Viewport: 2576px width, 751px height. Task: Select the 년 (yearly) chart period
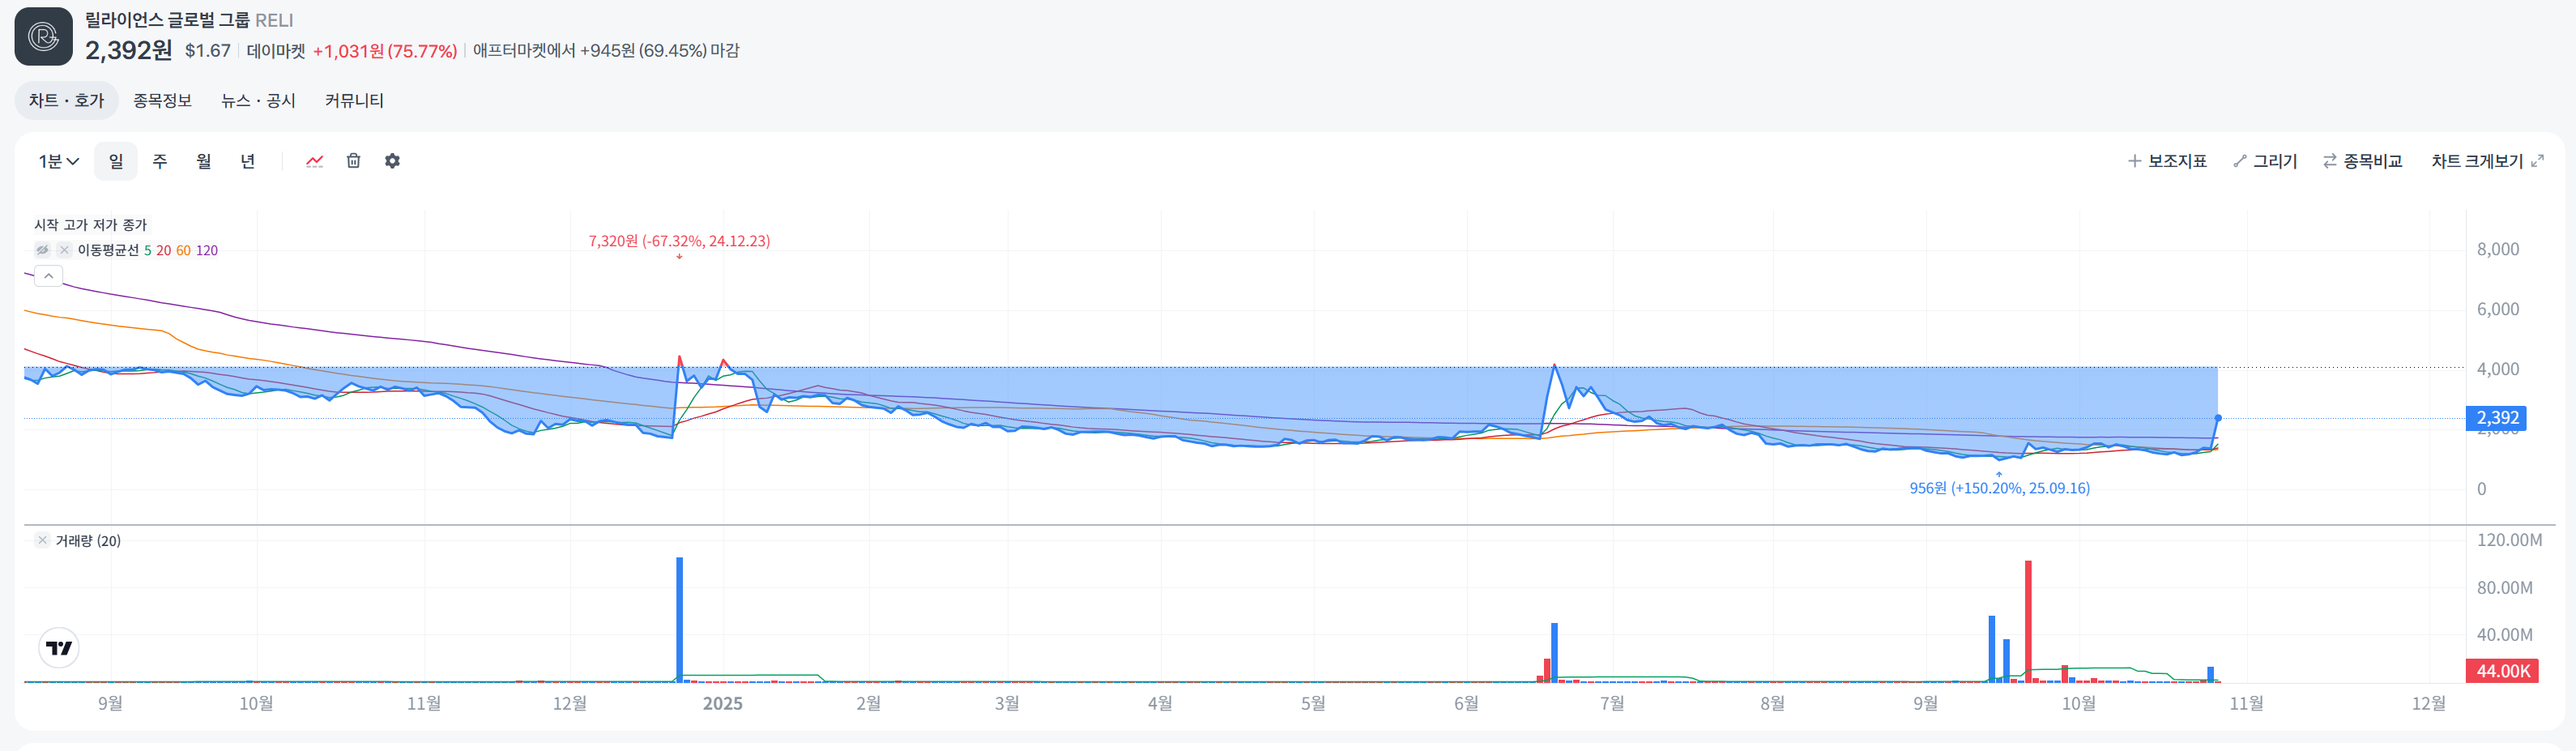pyautogui.click(x=248, y=161)
